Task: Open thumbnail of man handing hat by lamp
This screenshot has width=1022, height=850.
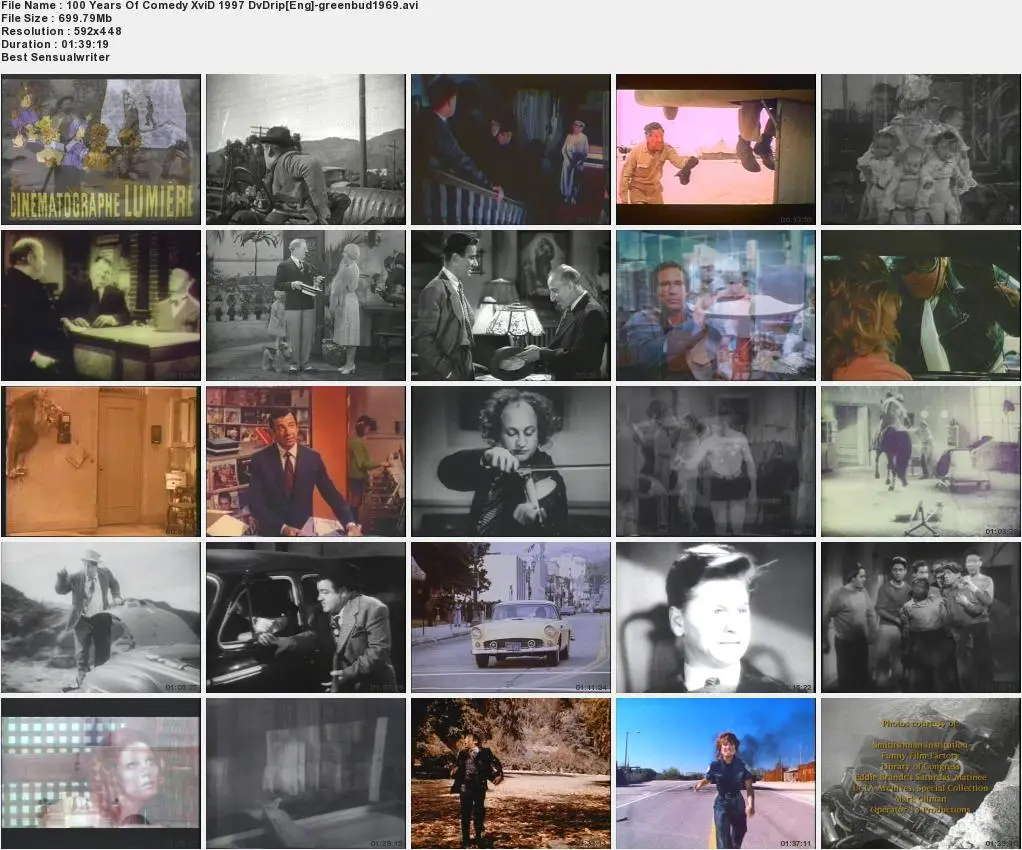Action: pyautogui.click(x=511, y=305)
